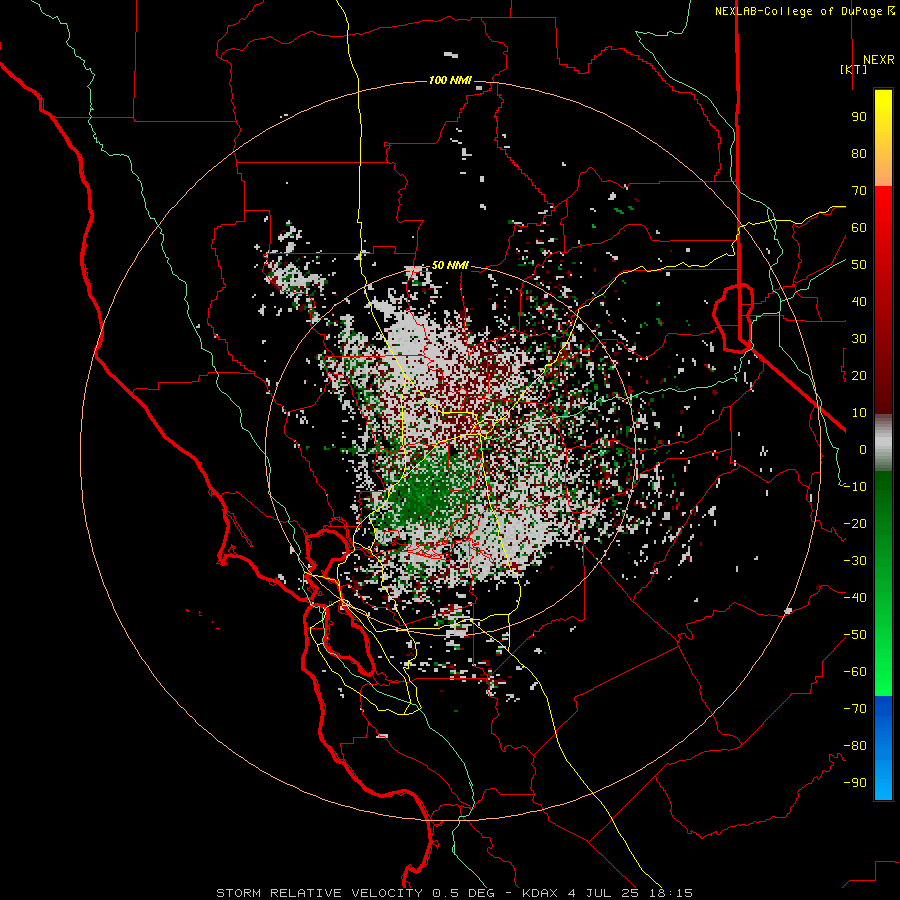The height and width of the screenshot is (900, 900).
Task: Click the 80 value on the velocity scale
Action: pyautogui.click(x=859, y=153)
